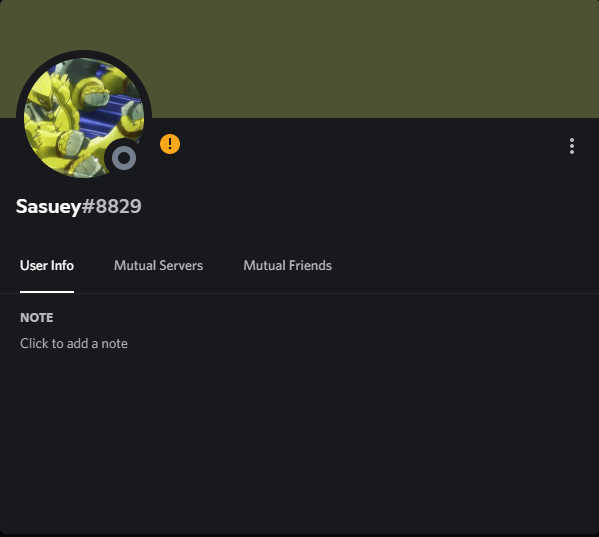This screenshot has height=537, width=599.
Task: Click the orange exclamation warning badge
Action: tap(170, 144)
